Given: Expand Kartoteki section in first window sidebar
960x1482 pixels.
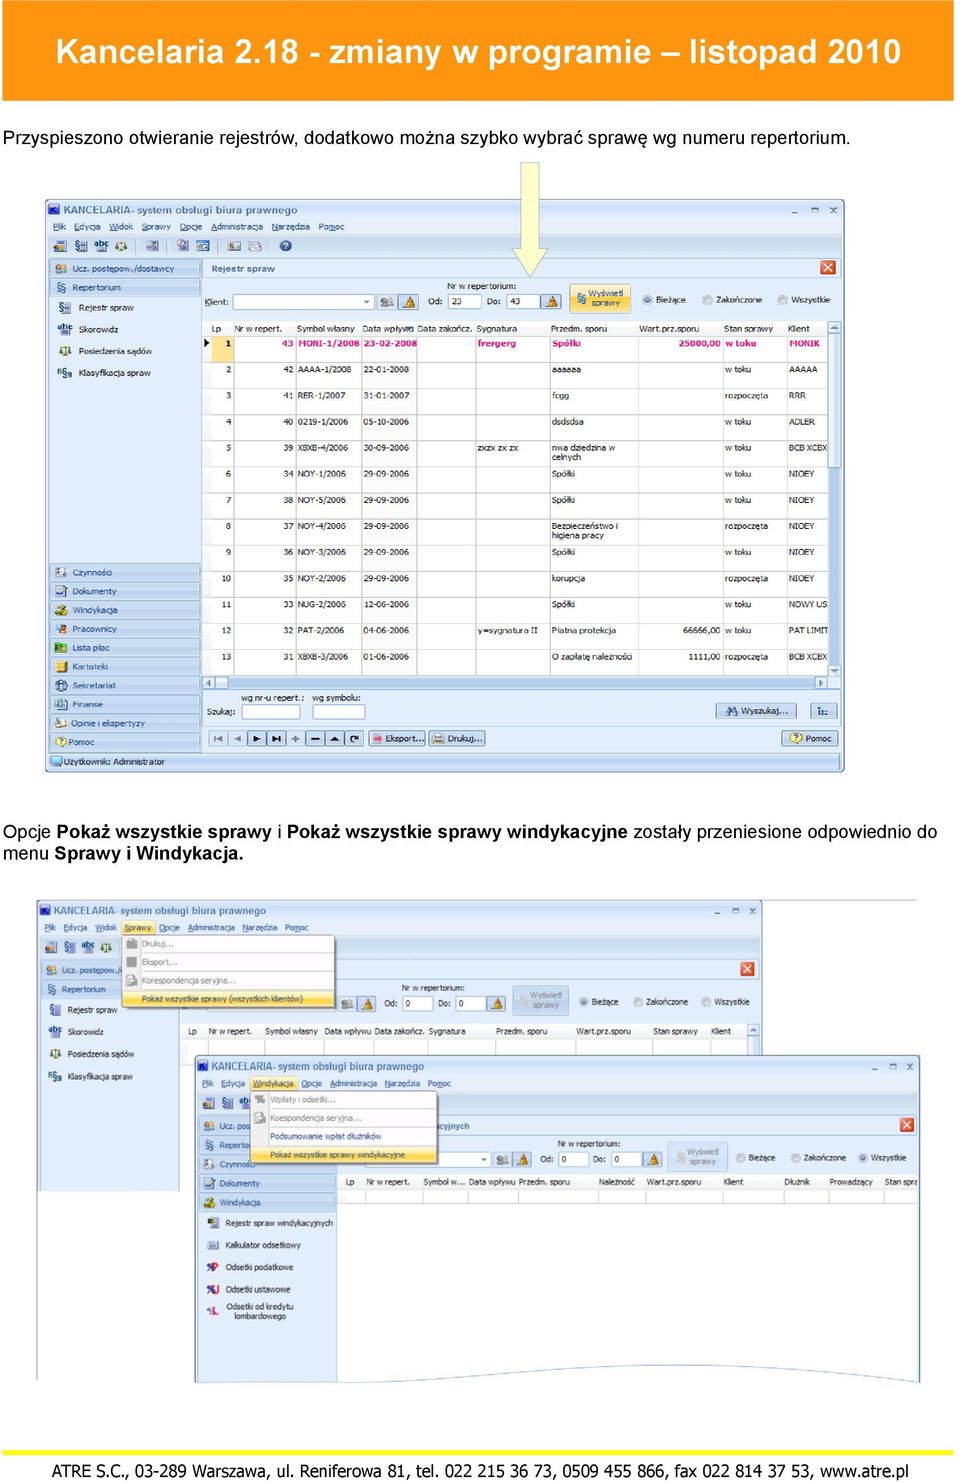Looking at the screenshot, I should [x=125, y=667].
